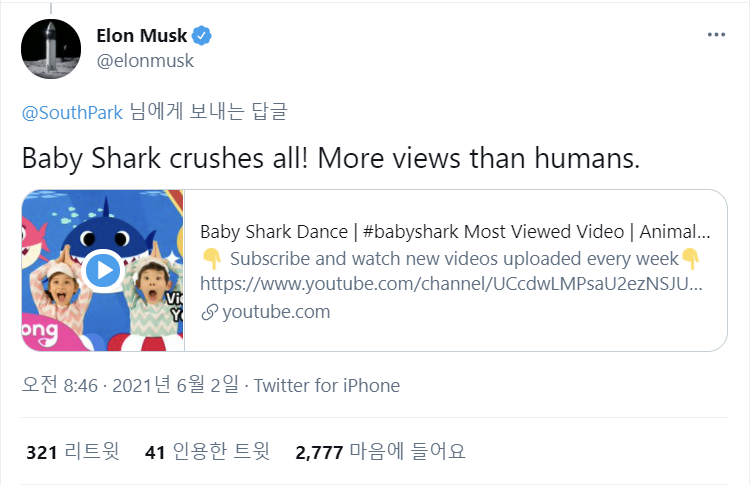
Task: Click the first pointing-down emoji in card description
Action: (211, 259)
